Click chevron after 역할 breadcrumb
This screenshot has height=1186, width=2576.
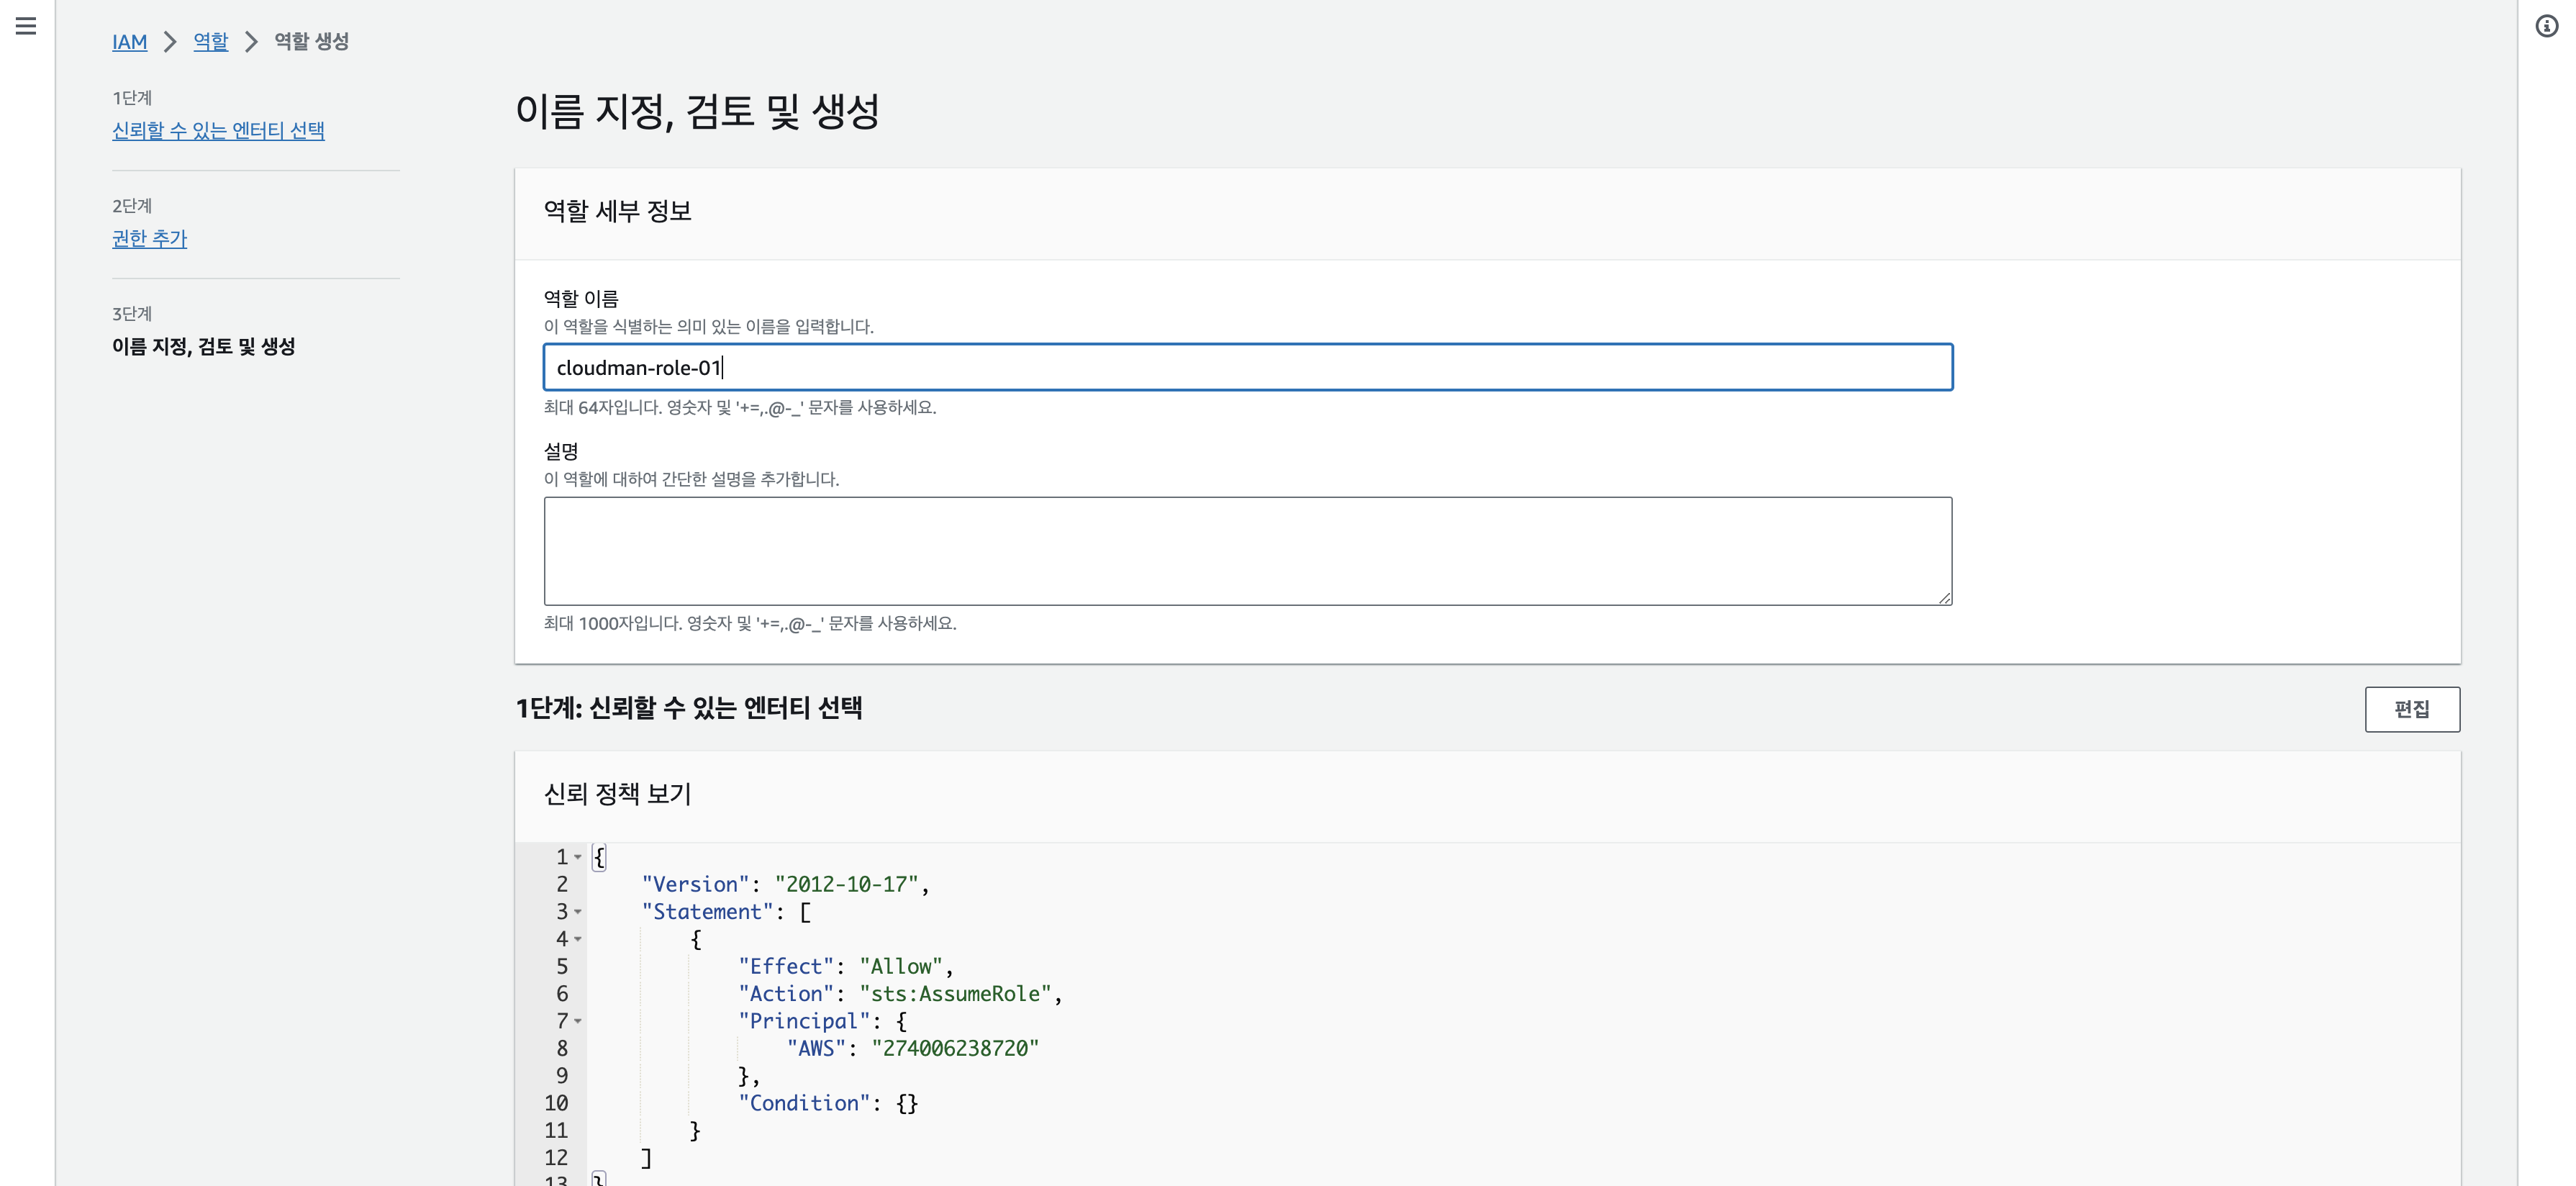point(252,42)
